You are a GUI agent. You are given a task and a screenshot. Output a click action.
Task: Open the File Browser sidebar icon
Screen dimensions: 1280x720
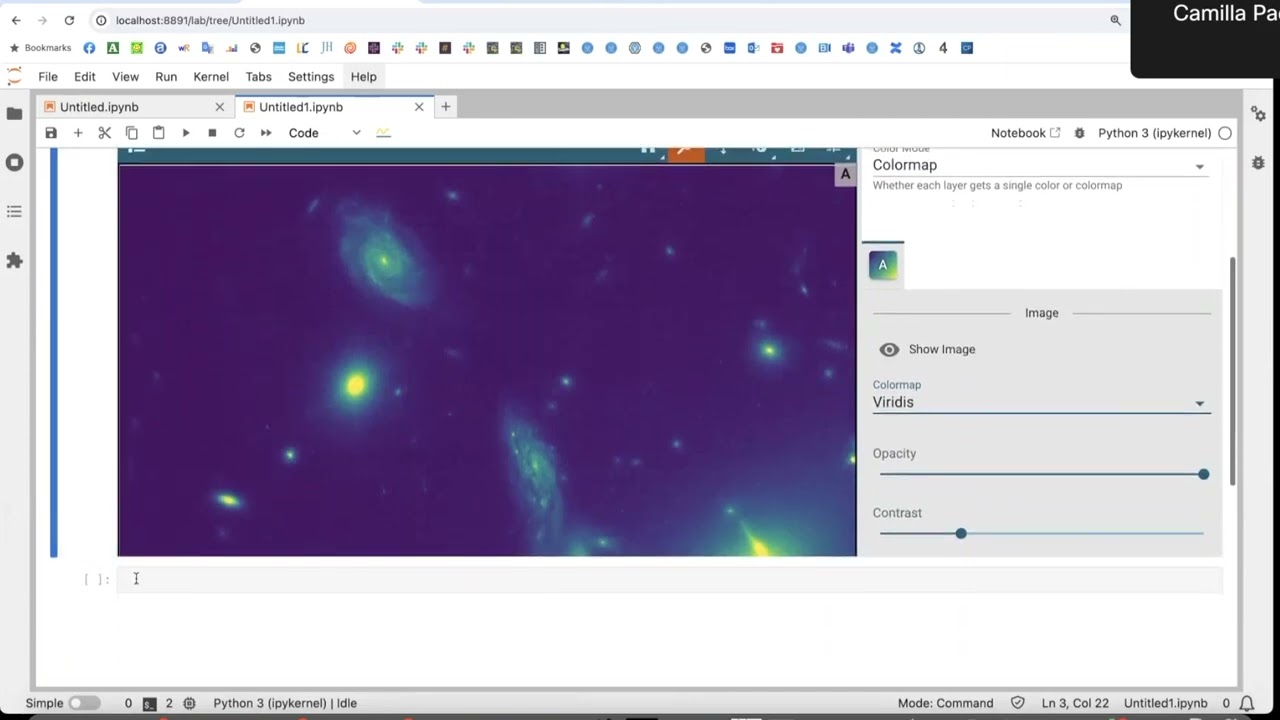point(14,114)
